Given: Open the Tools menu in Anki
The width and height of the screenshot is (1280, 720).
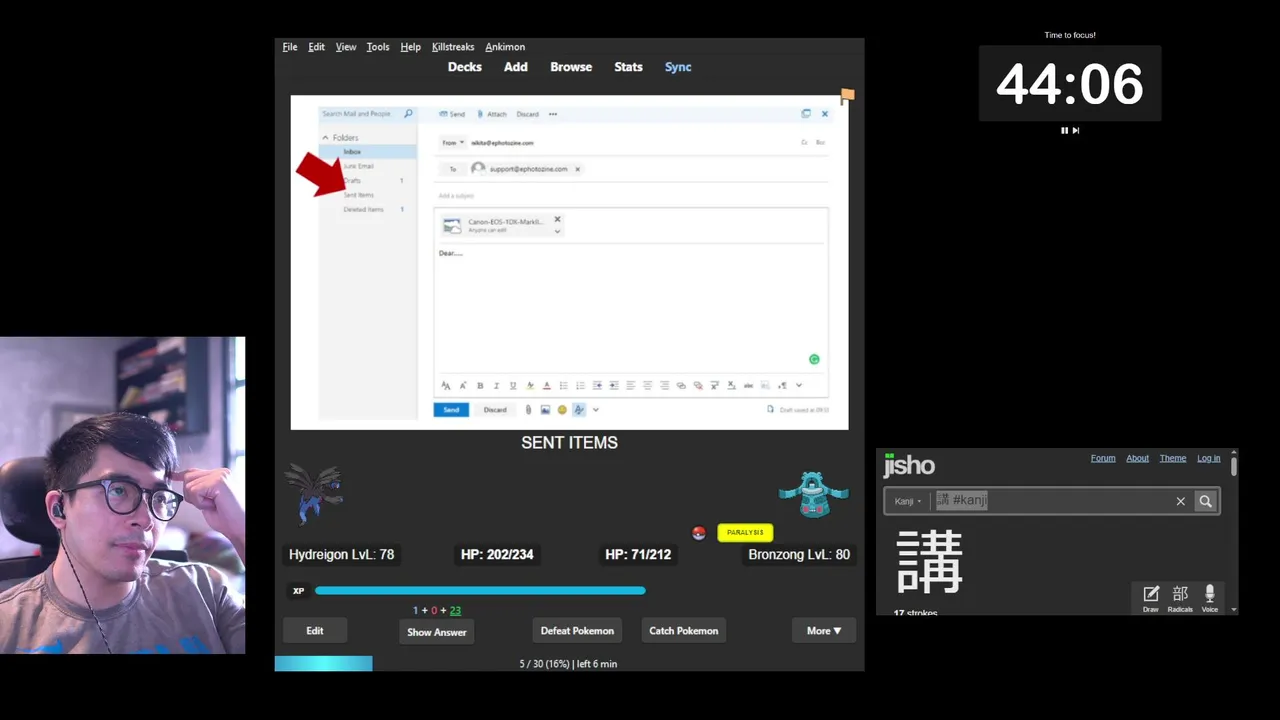Looking at the screenshot, I should coord(378,47).
